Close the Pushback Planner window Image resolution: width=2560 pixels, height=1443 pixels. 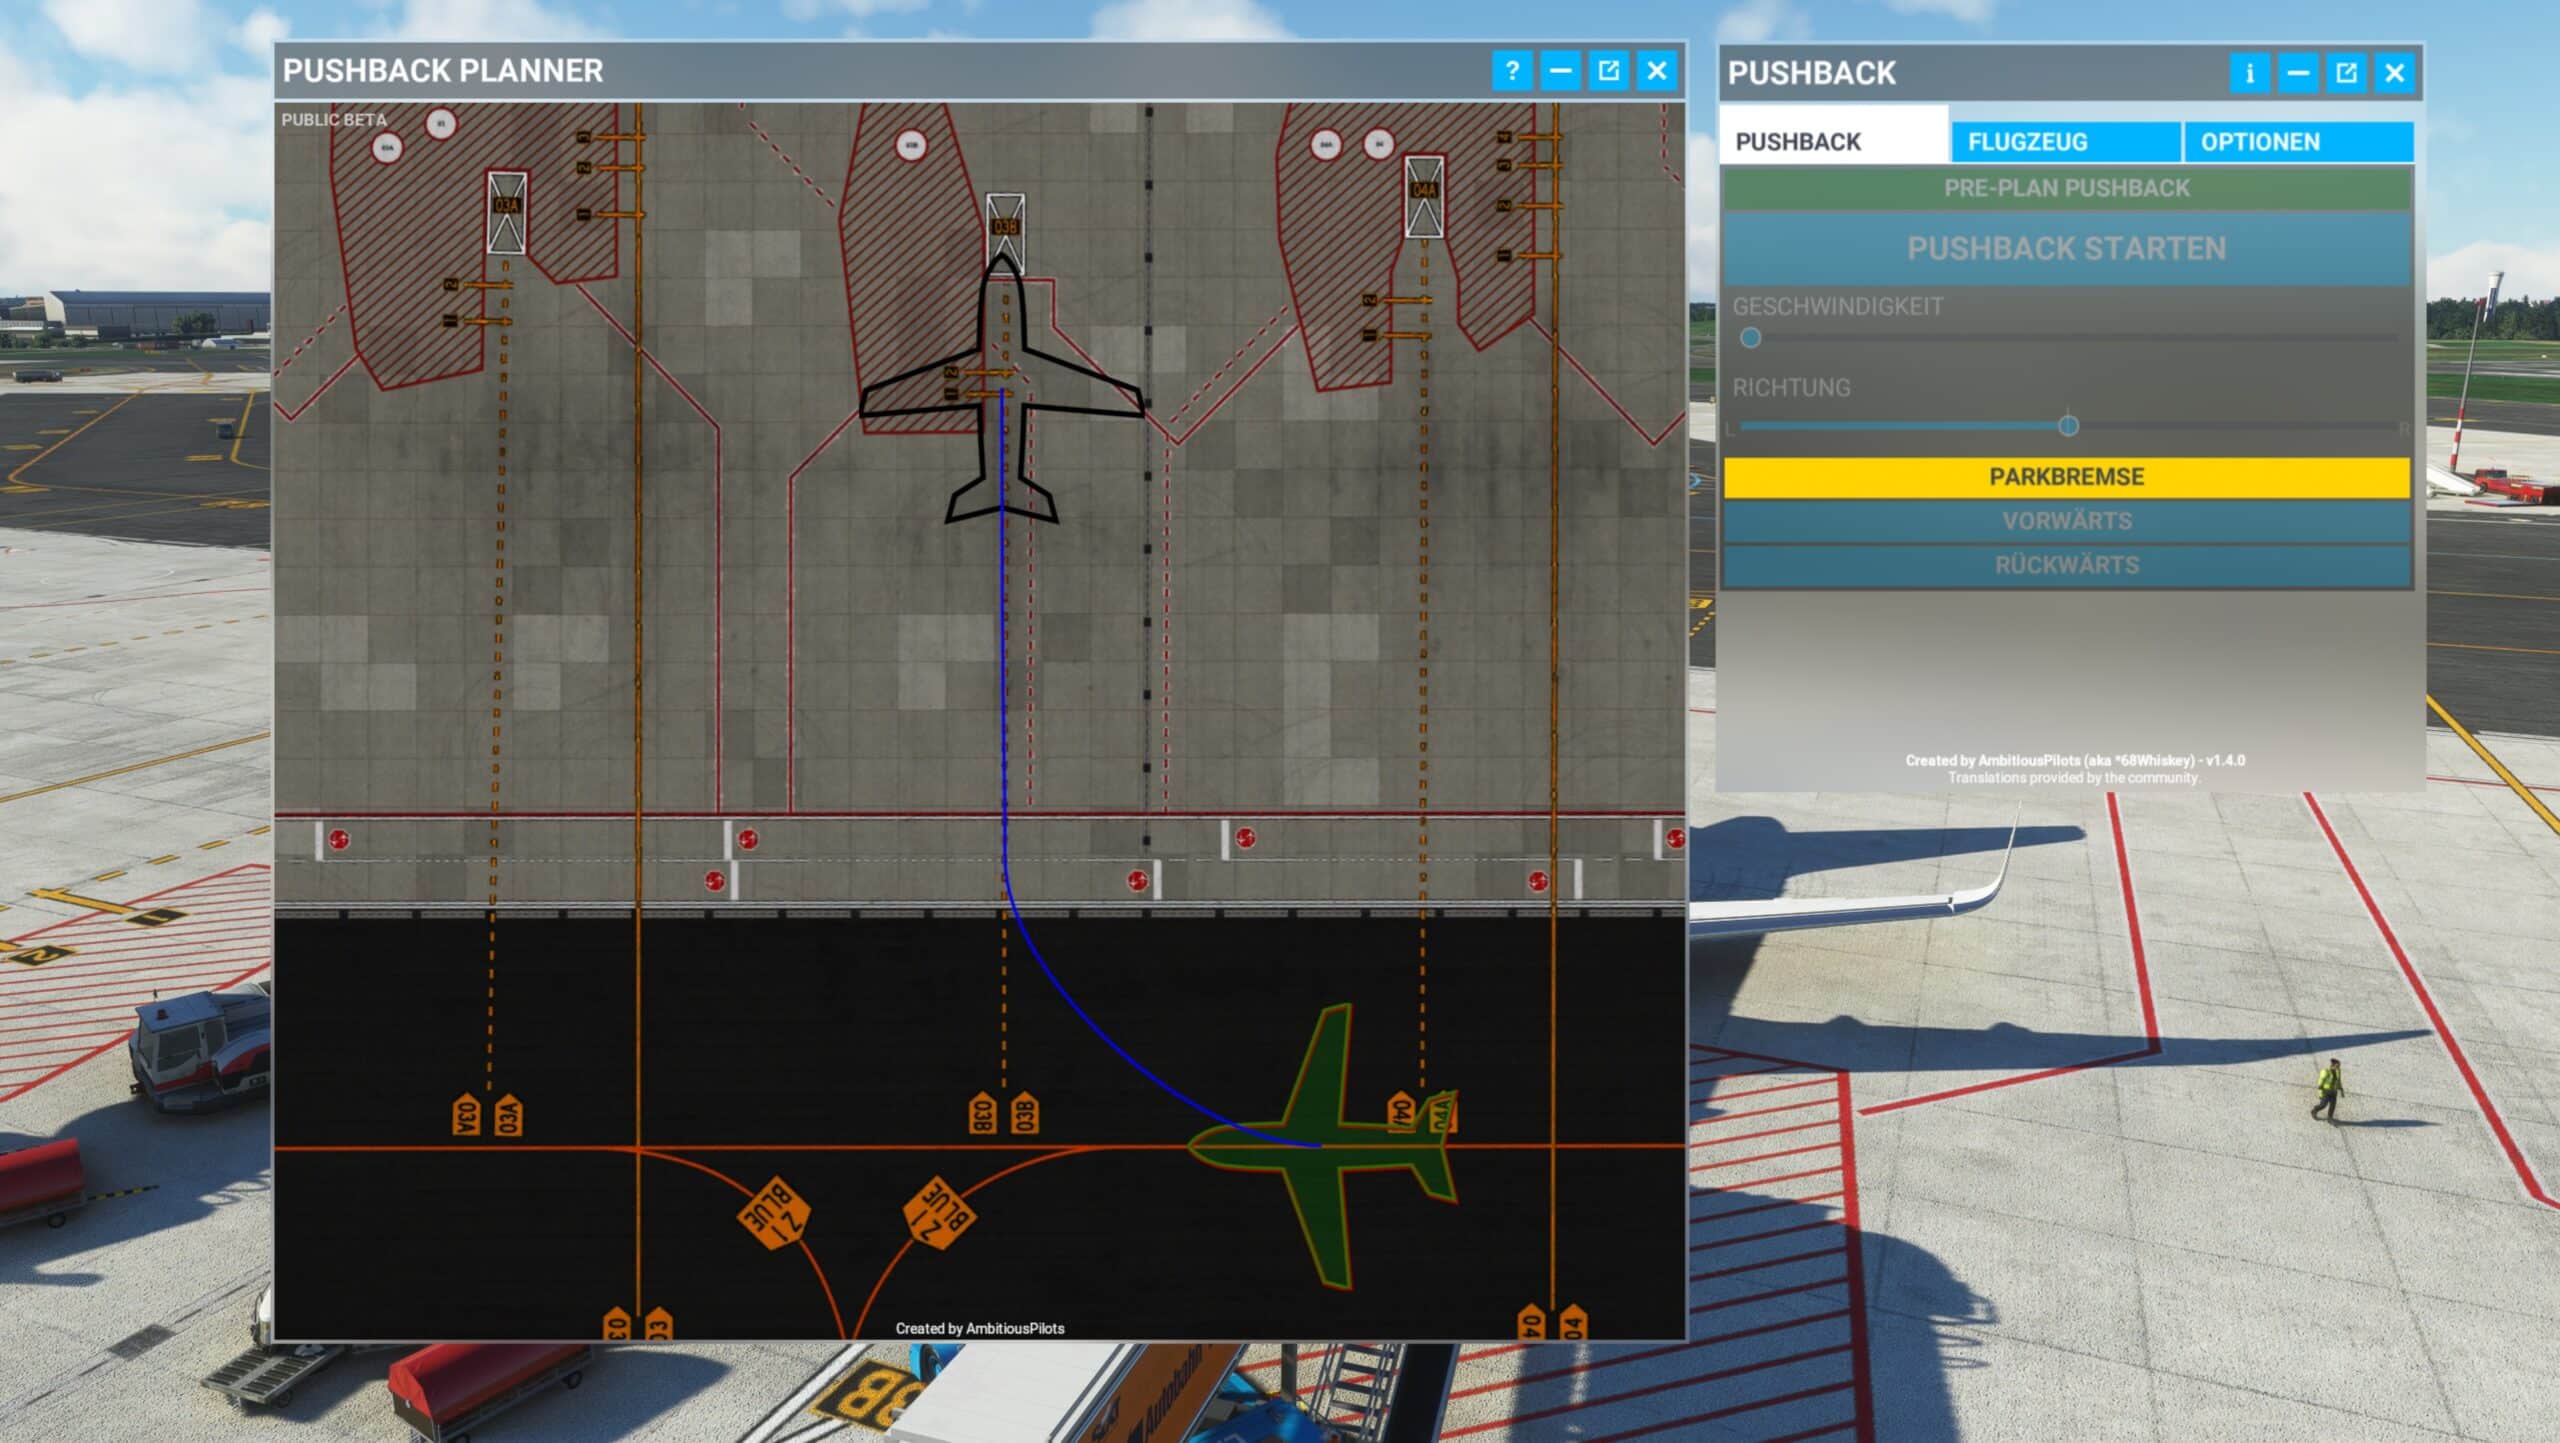click(x=1657, y=71)
